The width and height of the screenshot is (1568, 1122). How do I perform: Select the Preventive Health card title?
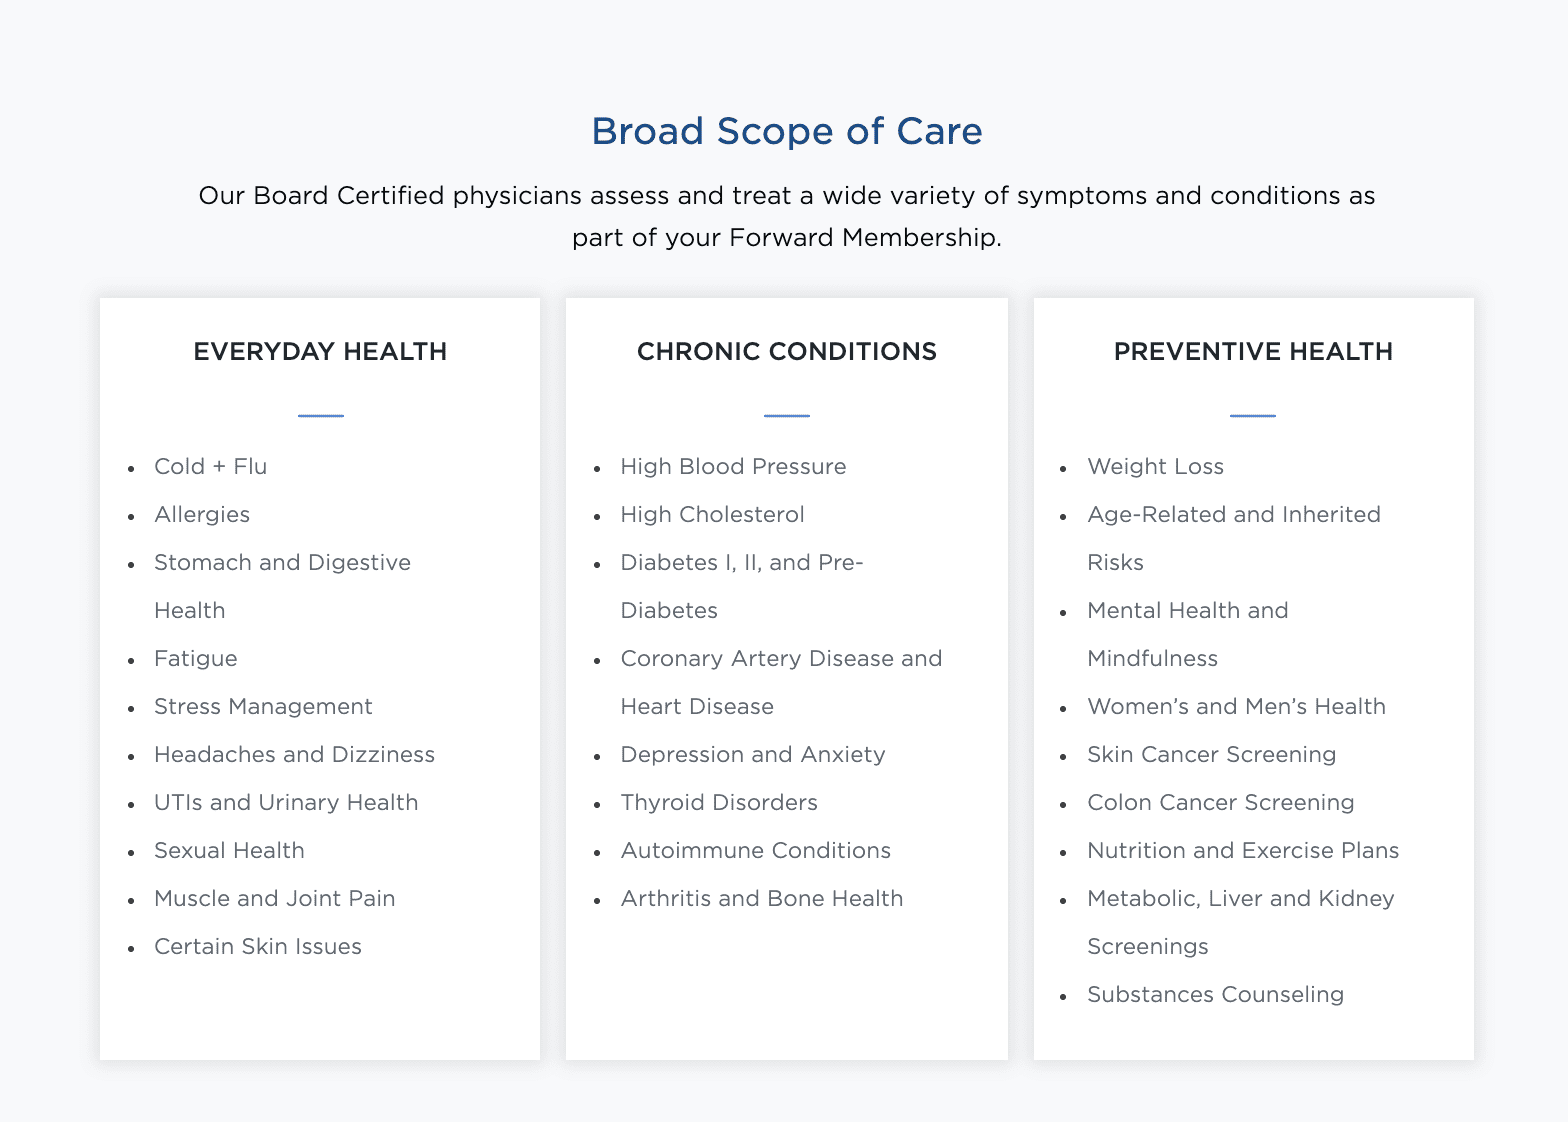[1253, 352]
